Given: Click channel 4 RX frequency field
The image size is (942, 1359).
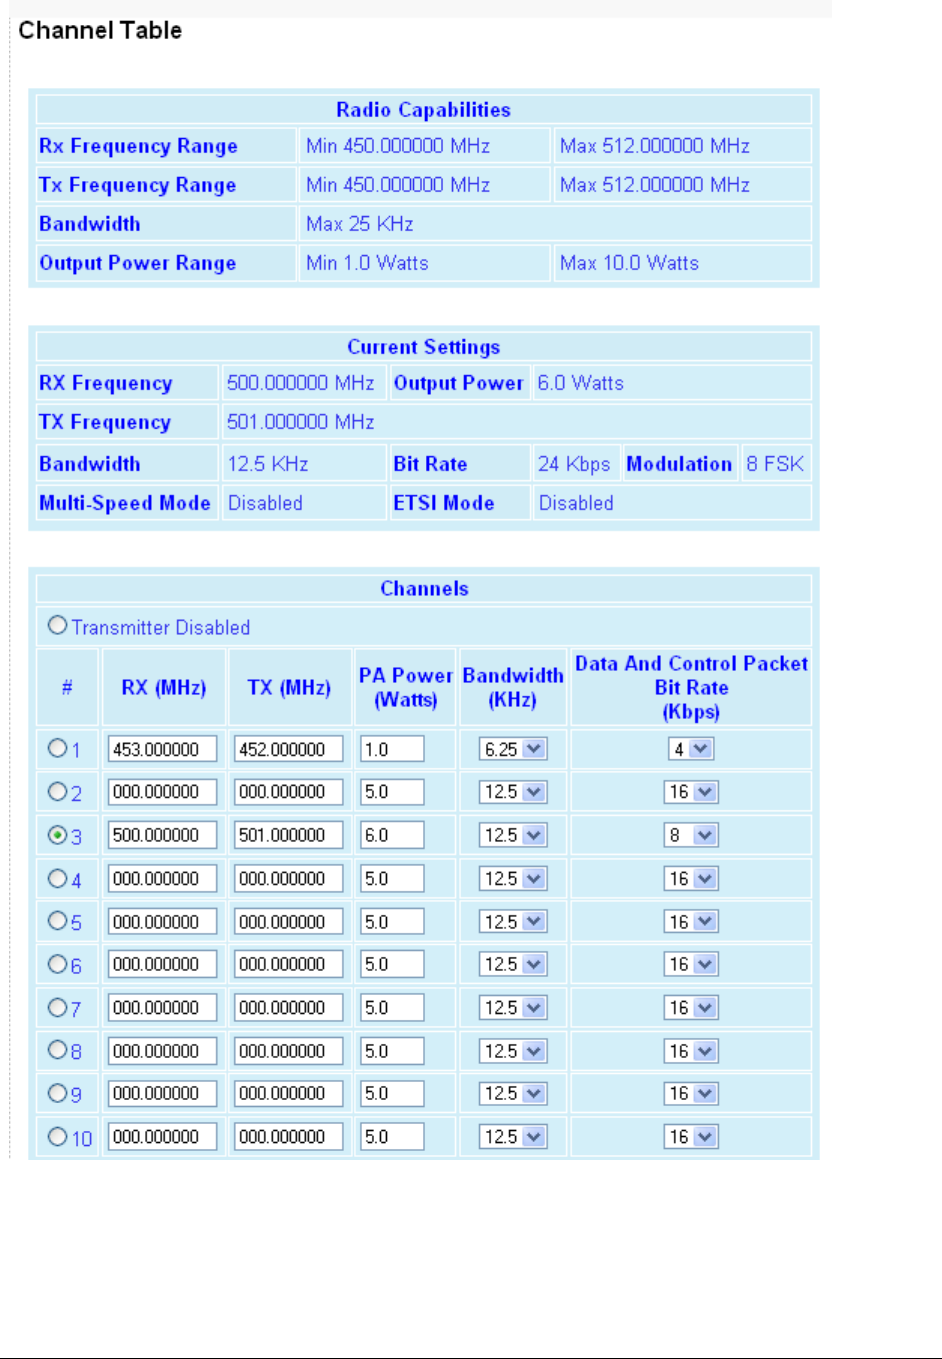Looking at the screenshot, I should coord(163,879).
